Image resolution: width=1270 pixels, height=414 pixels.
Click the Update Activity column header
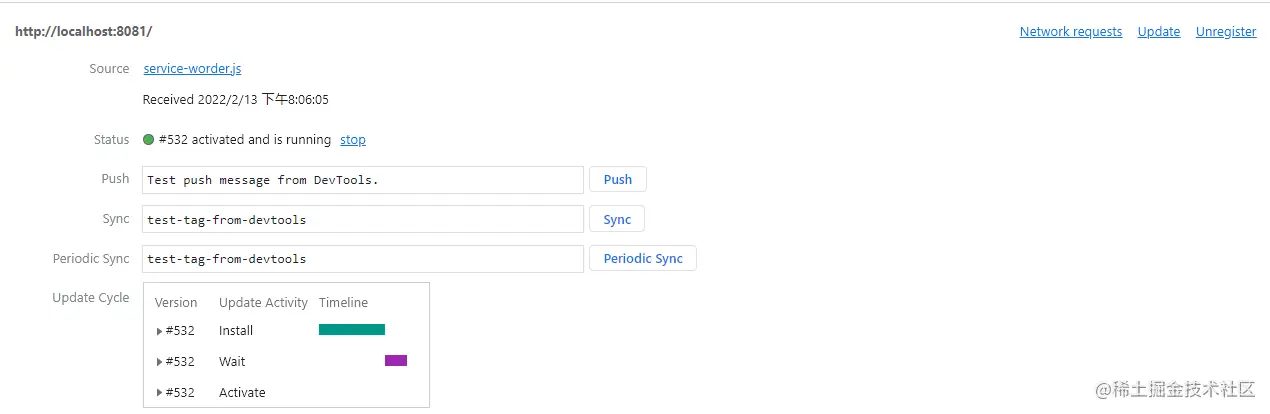click(262, 303)
